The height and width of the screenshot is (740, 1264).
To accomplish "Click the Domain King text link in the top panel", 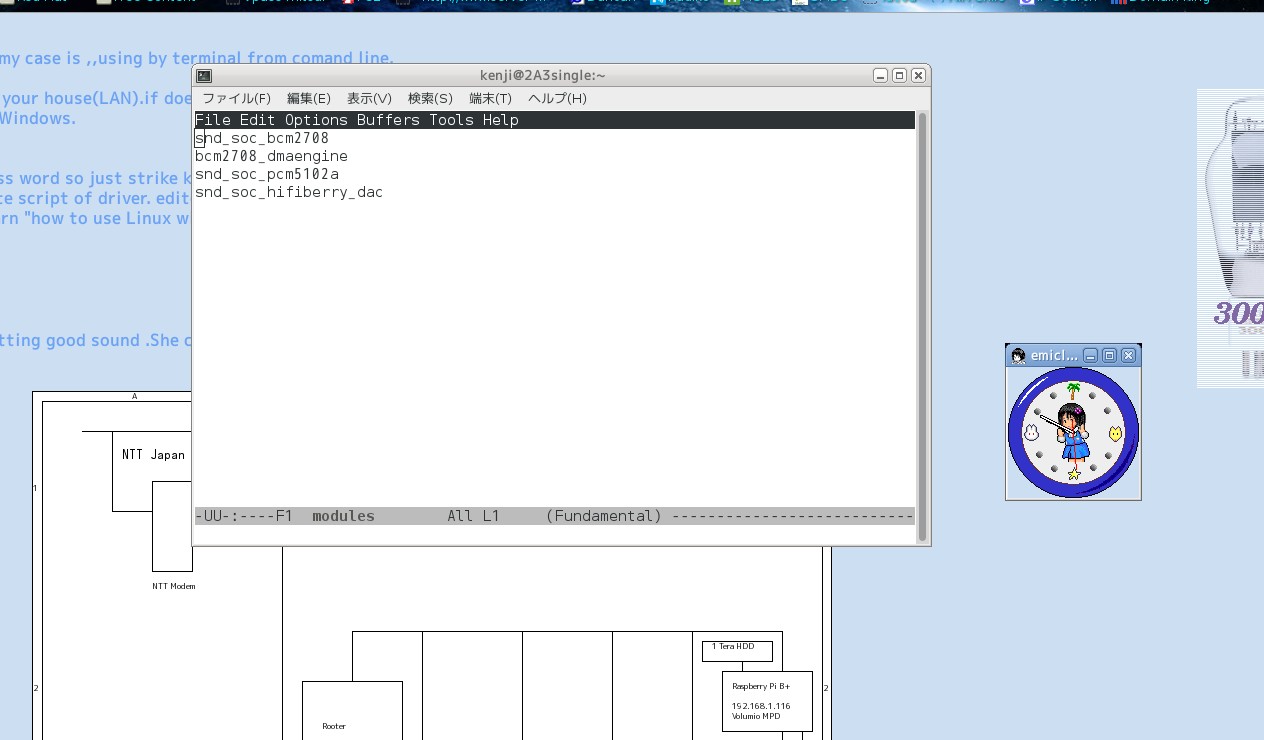I will [x=1170, y=3].
